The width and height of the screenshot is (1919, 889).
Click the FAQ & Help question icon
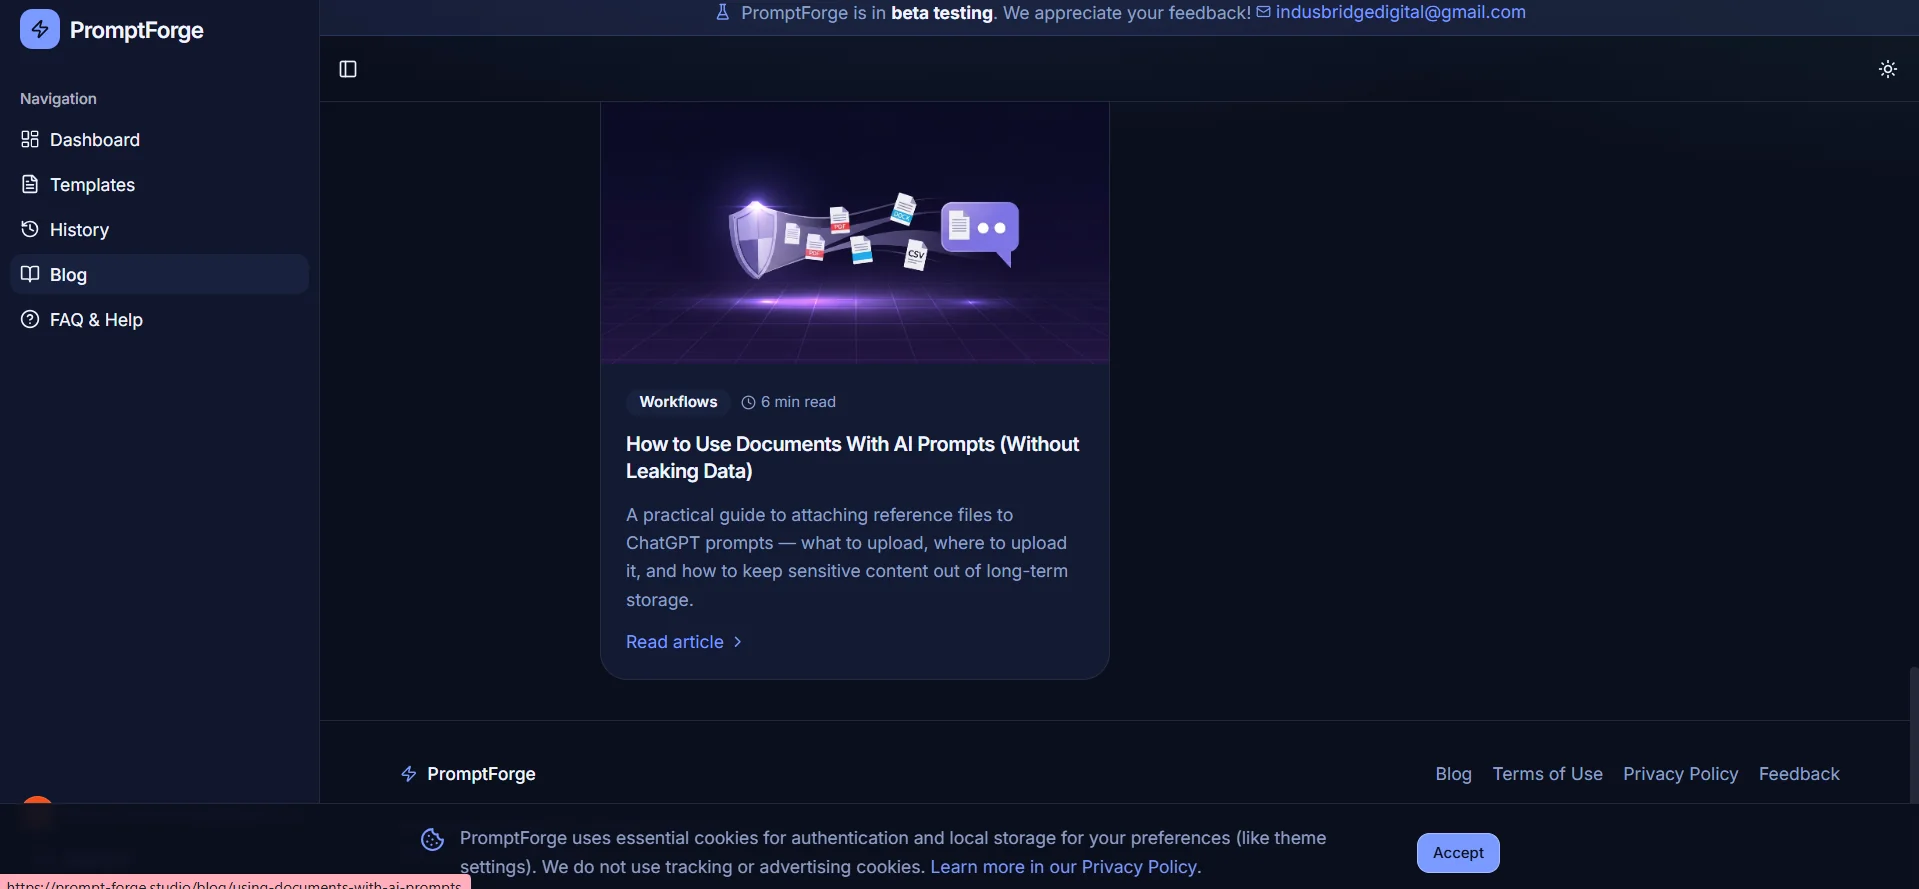click(x=30, y=319)
